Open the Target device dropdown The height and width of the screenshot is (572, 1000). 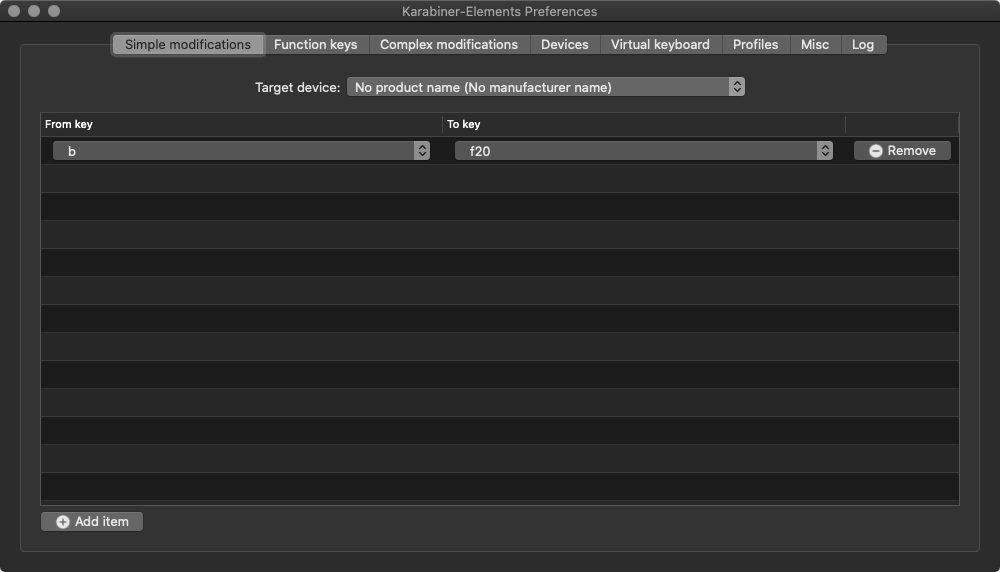tap(546, 87)
